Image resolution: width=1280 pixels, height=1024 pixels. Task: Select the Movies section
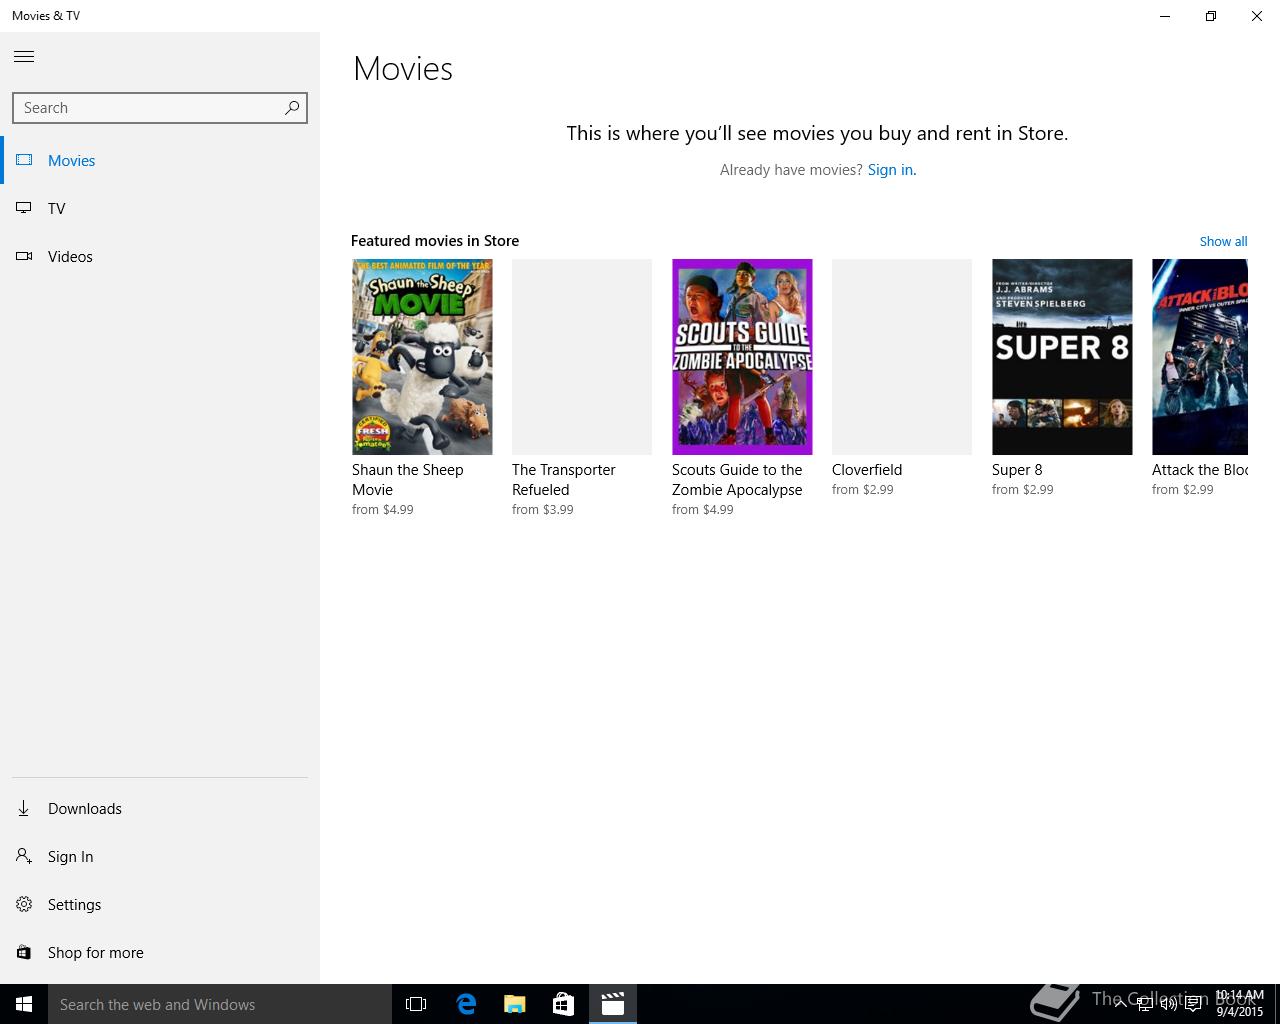(x=160, y=160)
